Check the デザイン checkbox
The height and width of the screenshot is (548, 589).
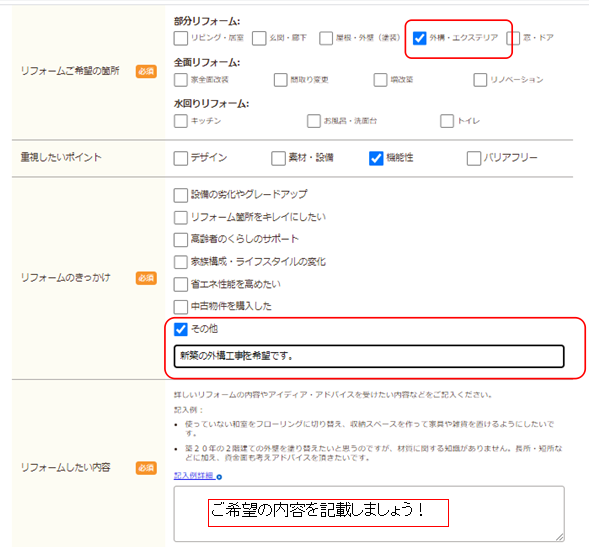tap(181, 158)
